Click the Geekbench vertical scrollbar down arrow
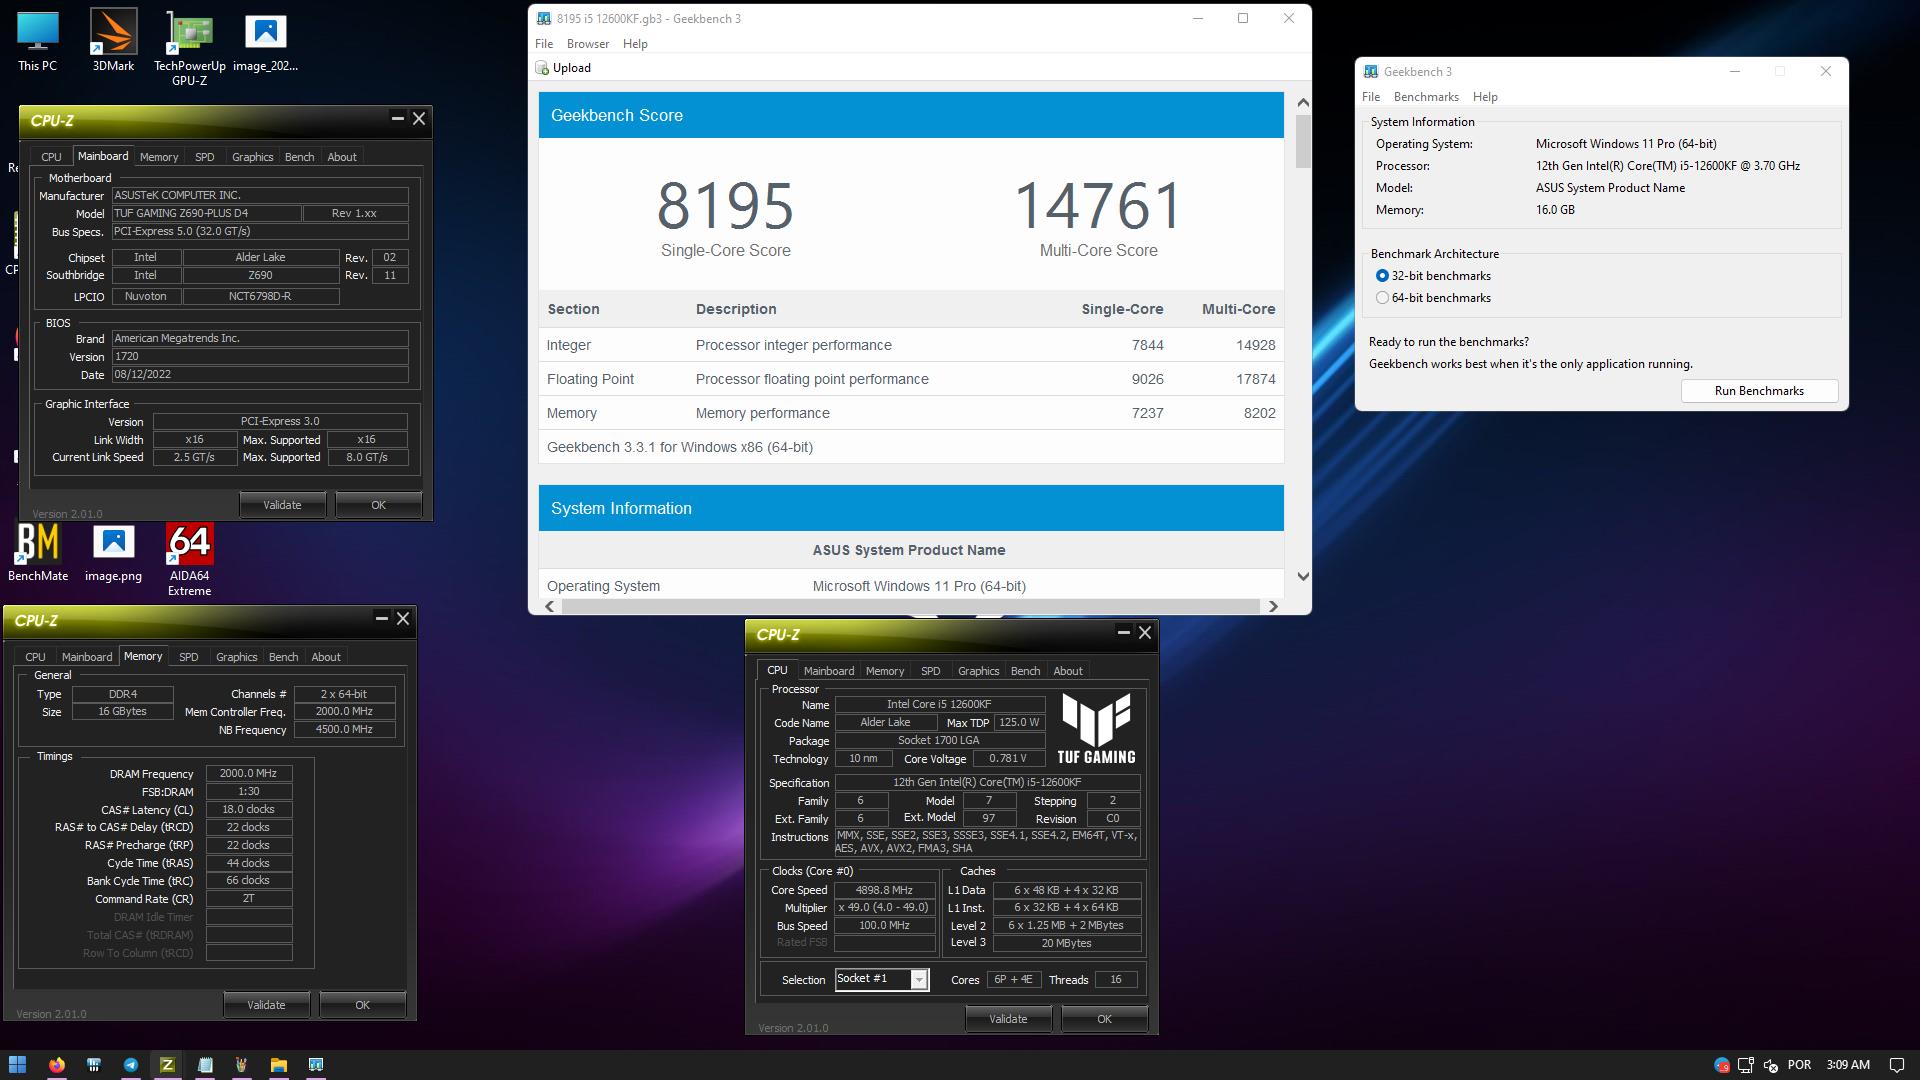This screenshot has width=1920, height=1080. [x=1303, y=576]
